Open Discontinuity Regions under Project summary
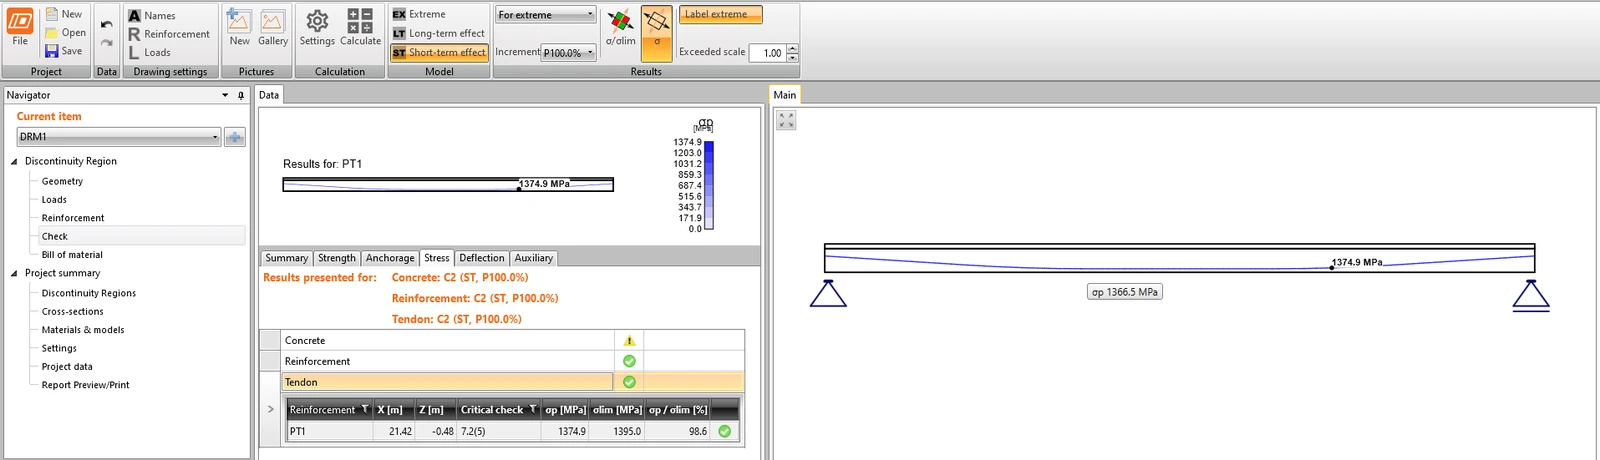 pyautogui.click(x=89, y=293)
